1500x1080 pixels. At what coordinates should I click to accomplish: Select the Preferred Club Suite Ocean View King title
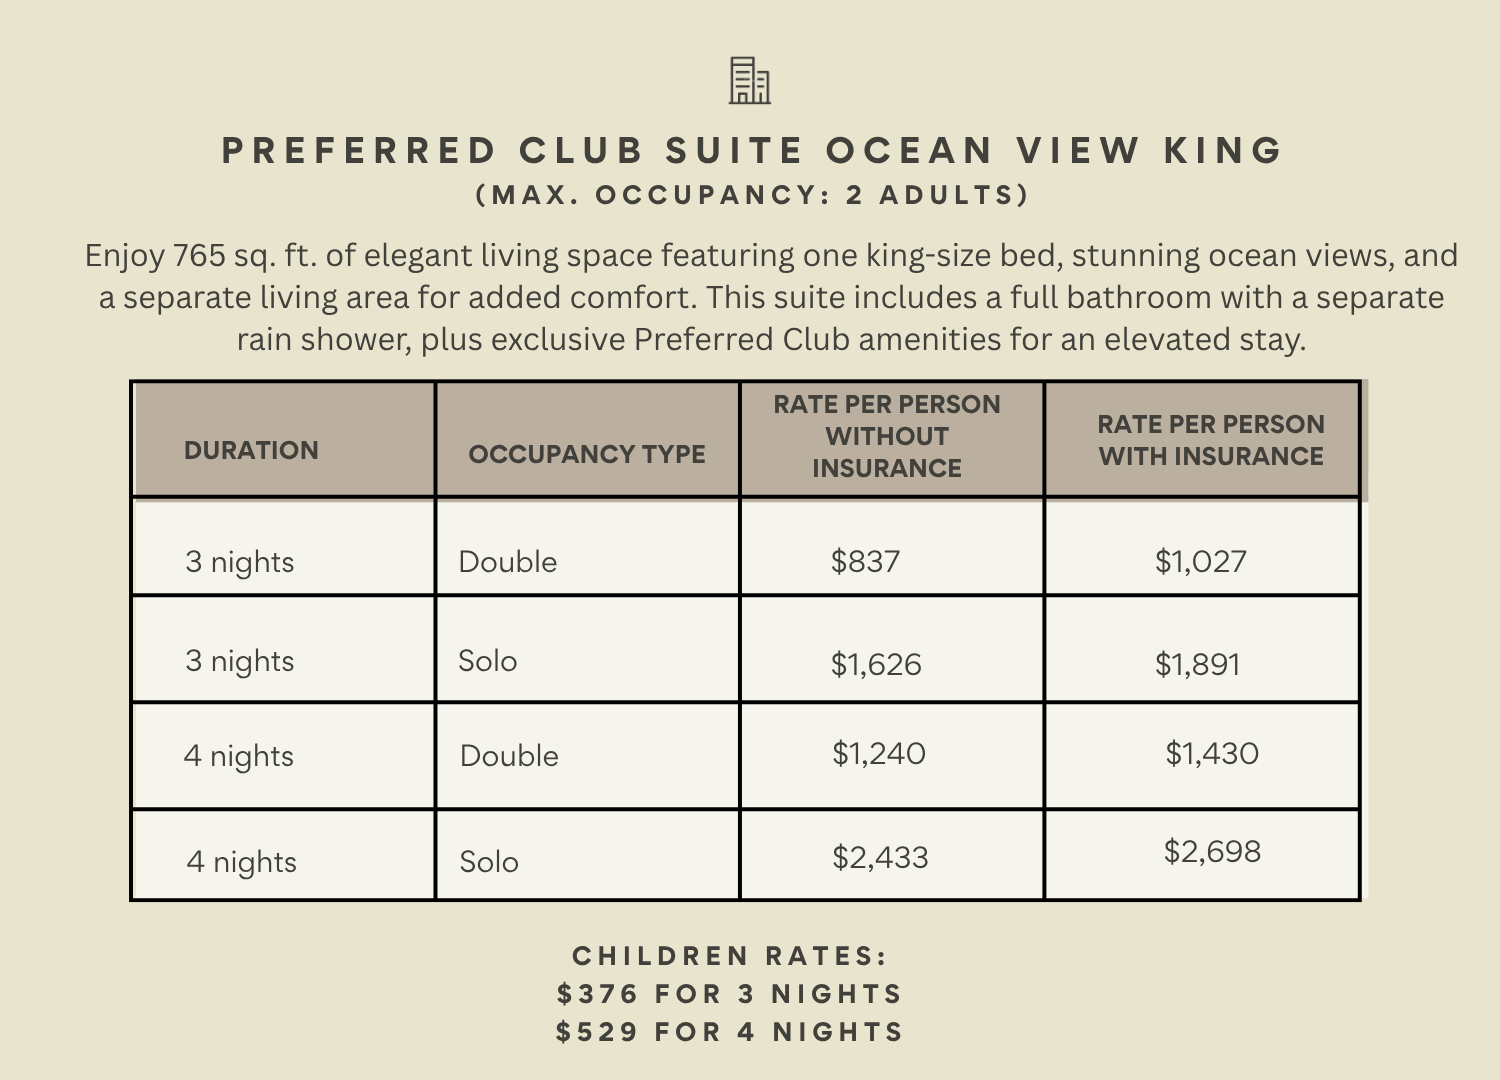coord(752,151)
